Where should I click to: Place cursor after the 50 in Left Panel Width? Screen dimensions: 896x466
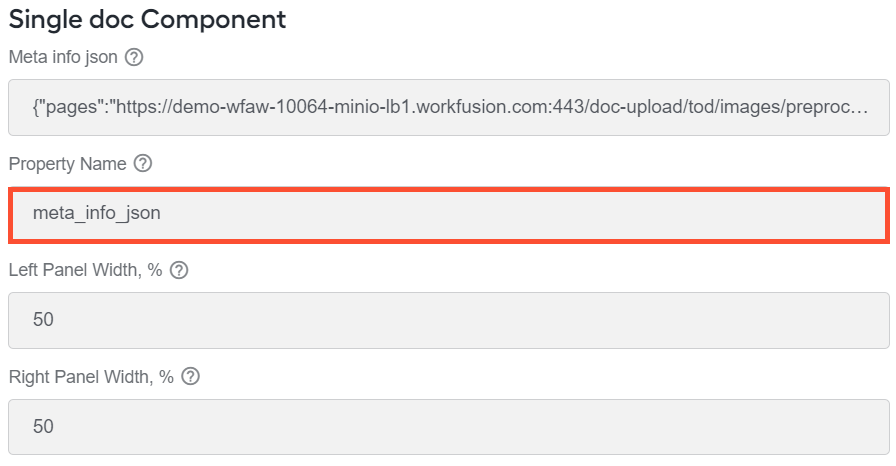tap(54, 319)
